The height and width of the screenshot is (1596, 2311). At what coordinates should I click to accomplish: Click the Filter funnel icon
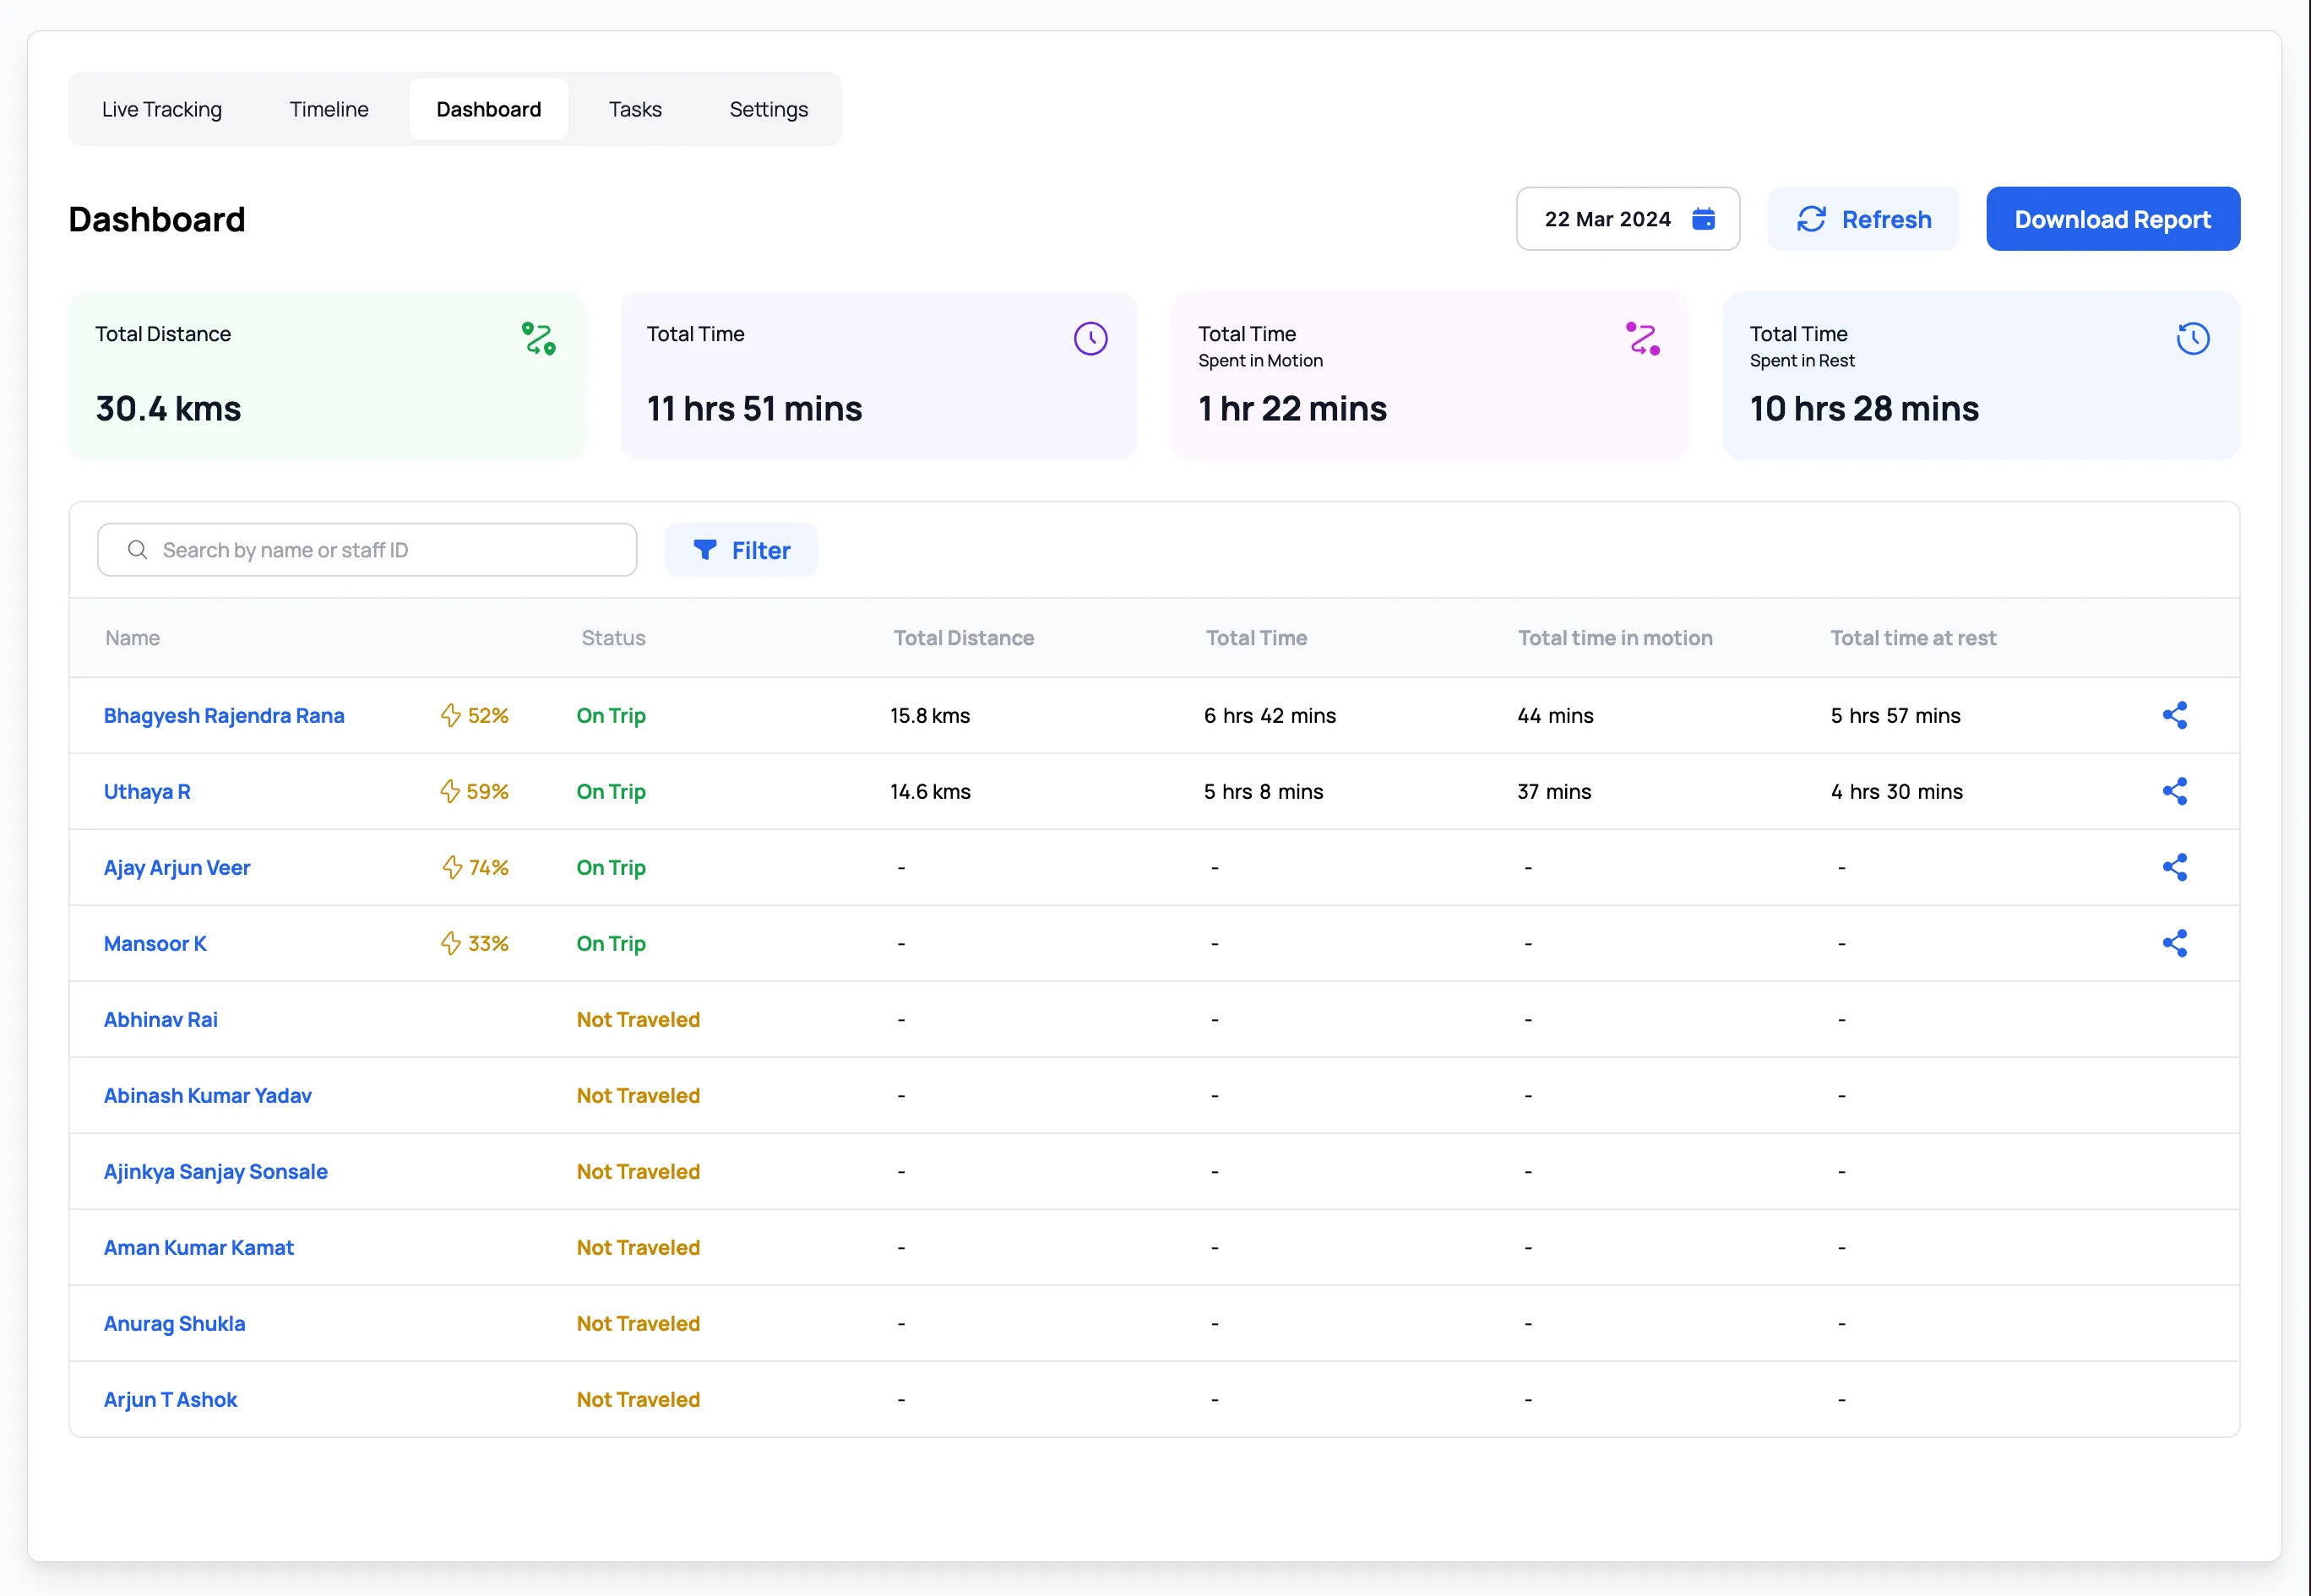[705, 550]
